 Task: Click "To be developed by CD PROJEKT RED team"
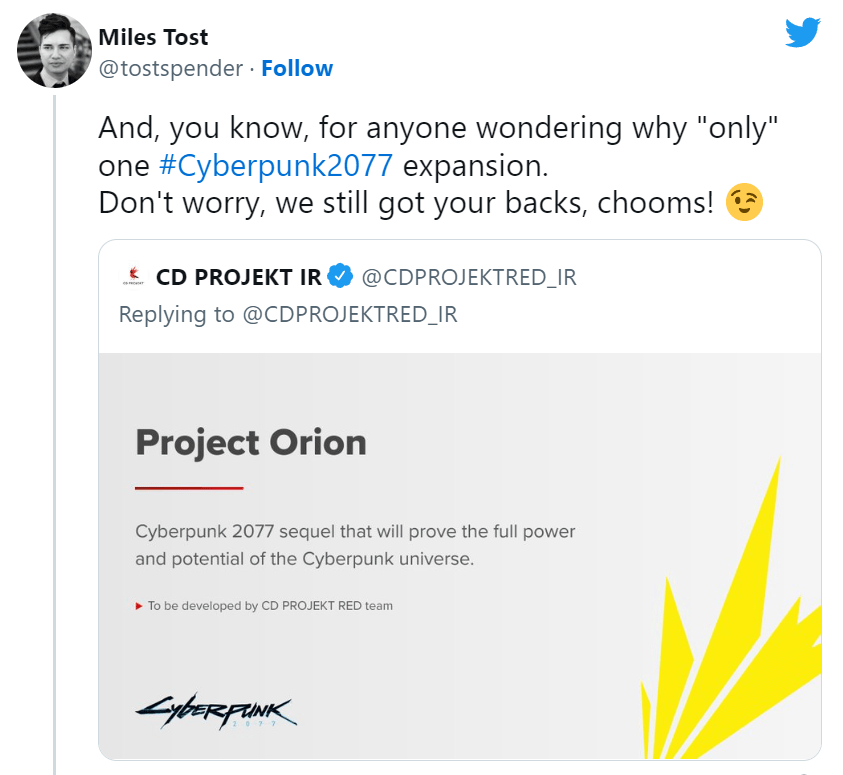coord(270,606)
